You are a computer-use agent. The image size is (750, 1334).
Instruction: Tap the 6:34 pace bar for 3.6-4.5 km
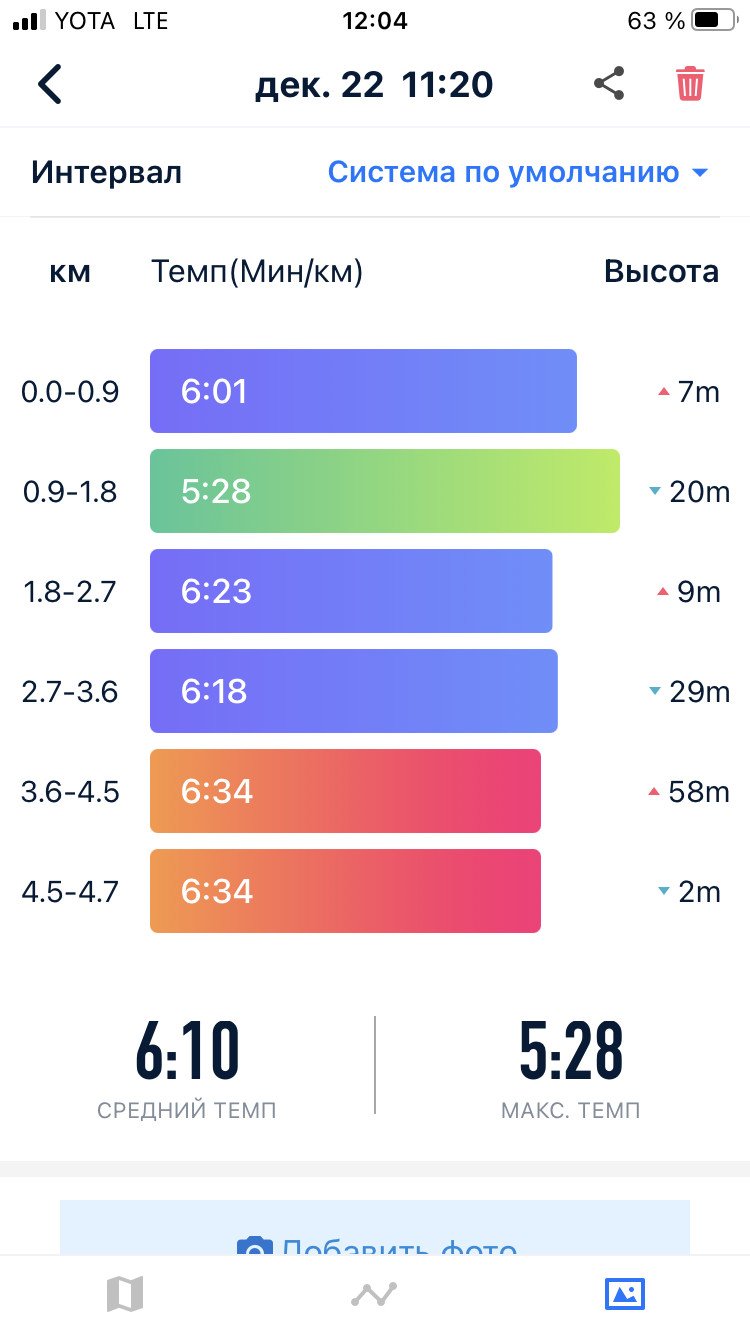click(345, 791)
